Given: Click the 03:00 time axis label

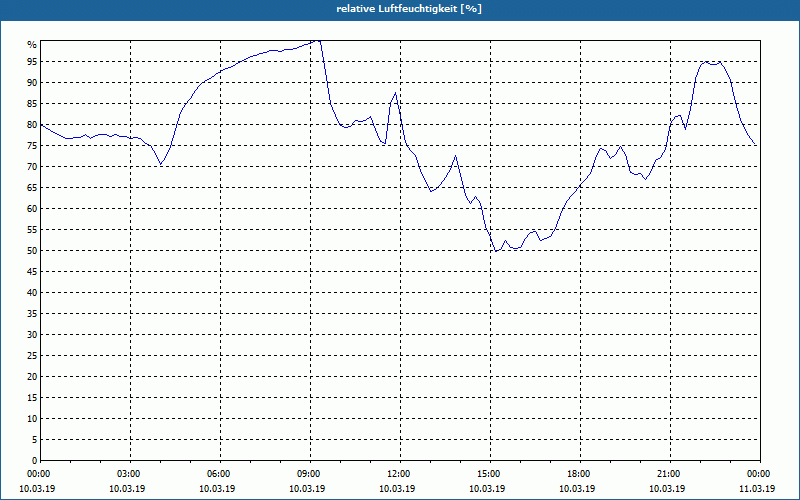Looking at the screenshot, I should [x=131, y=474].
